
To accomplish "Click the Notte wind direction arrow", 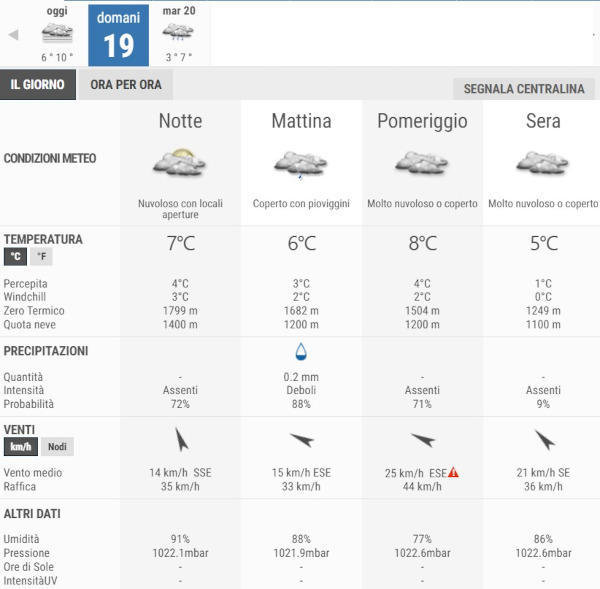I will point(180,439).
